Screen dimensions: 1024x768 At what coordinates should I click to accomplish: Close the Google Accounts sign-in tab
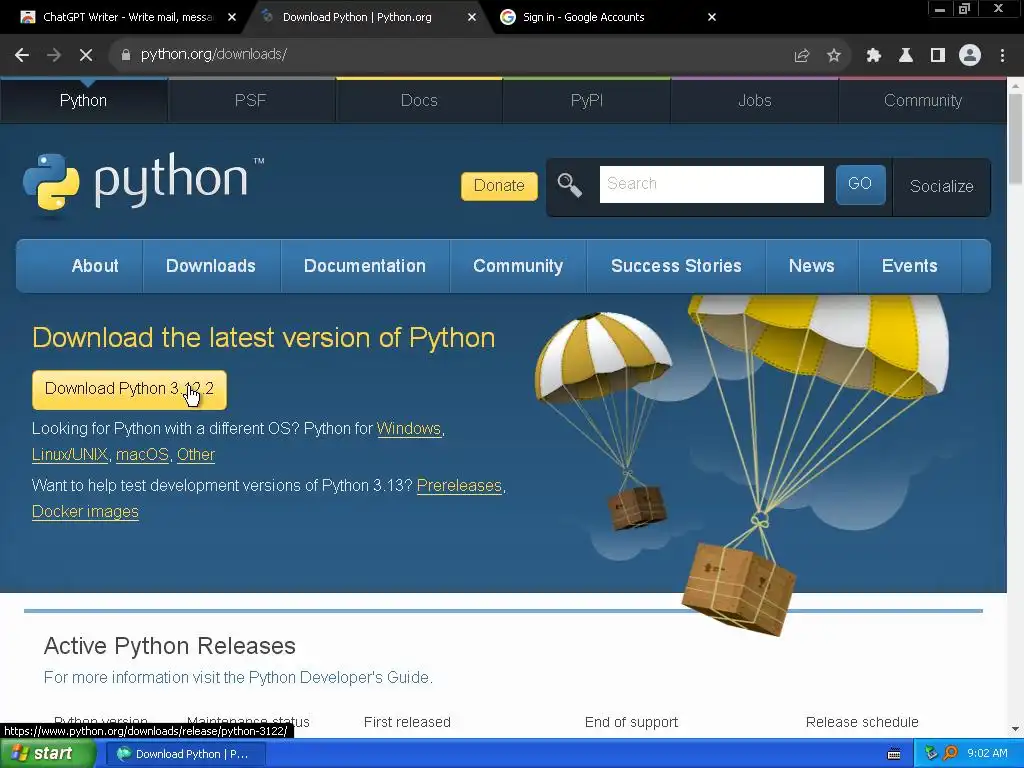712,18
